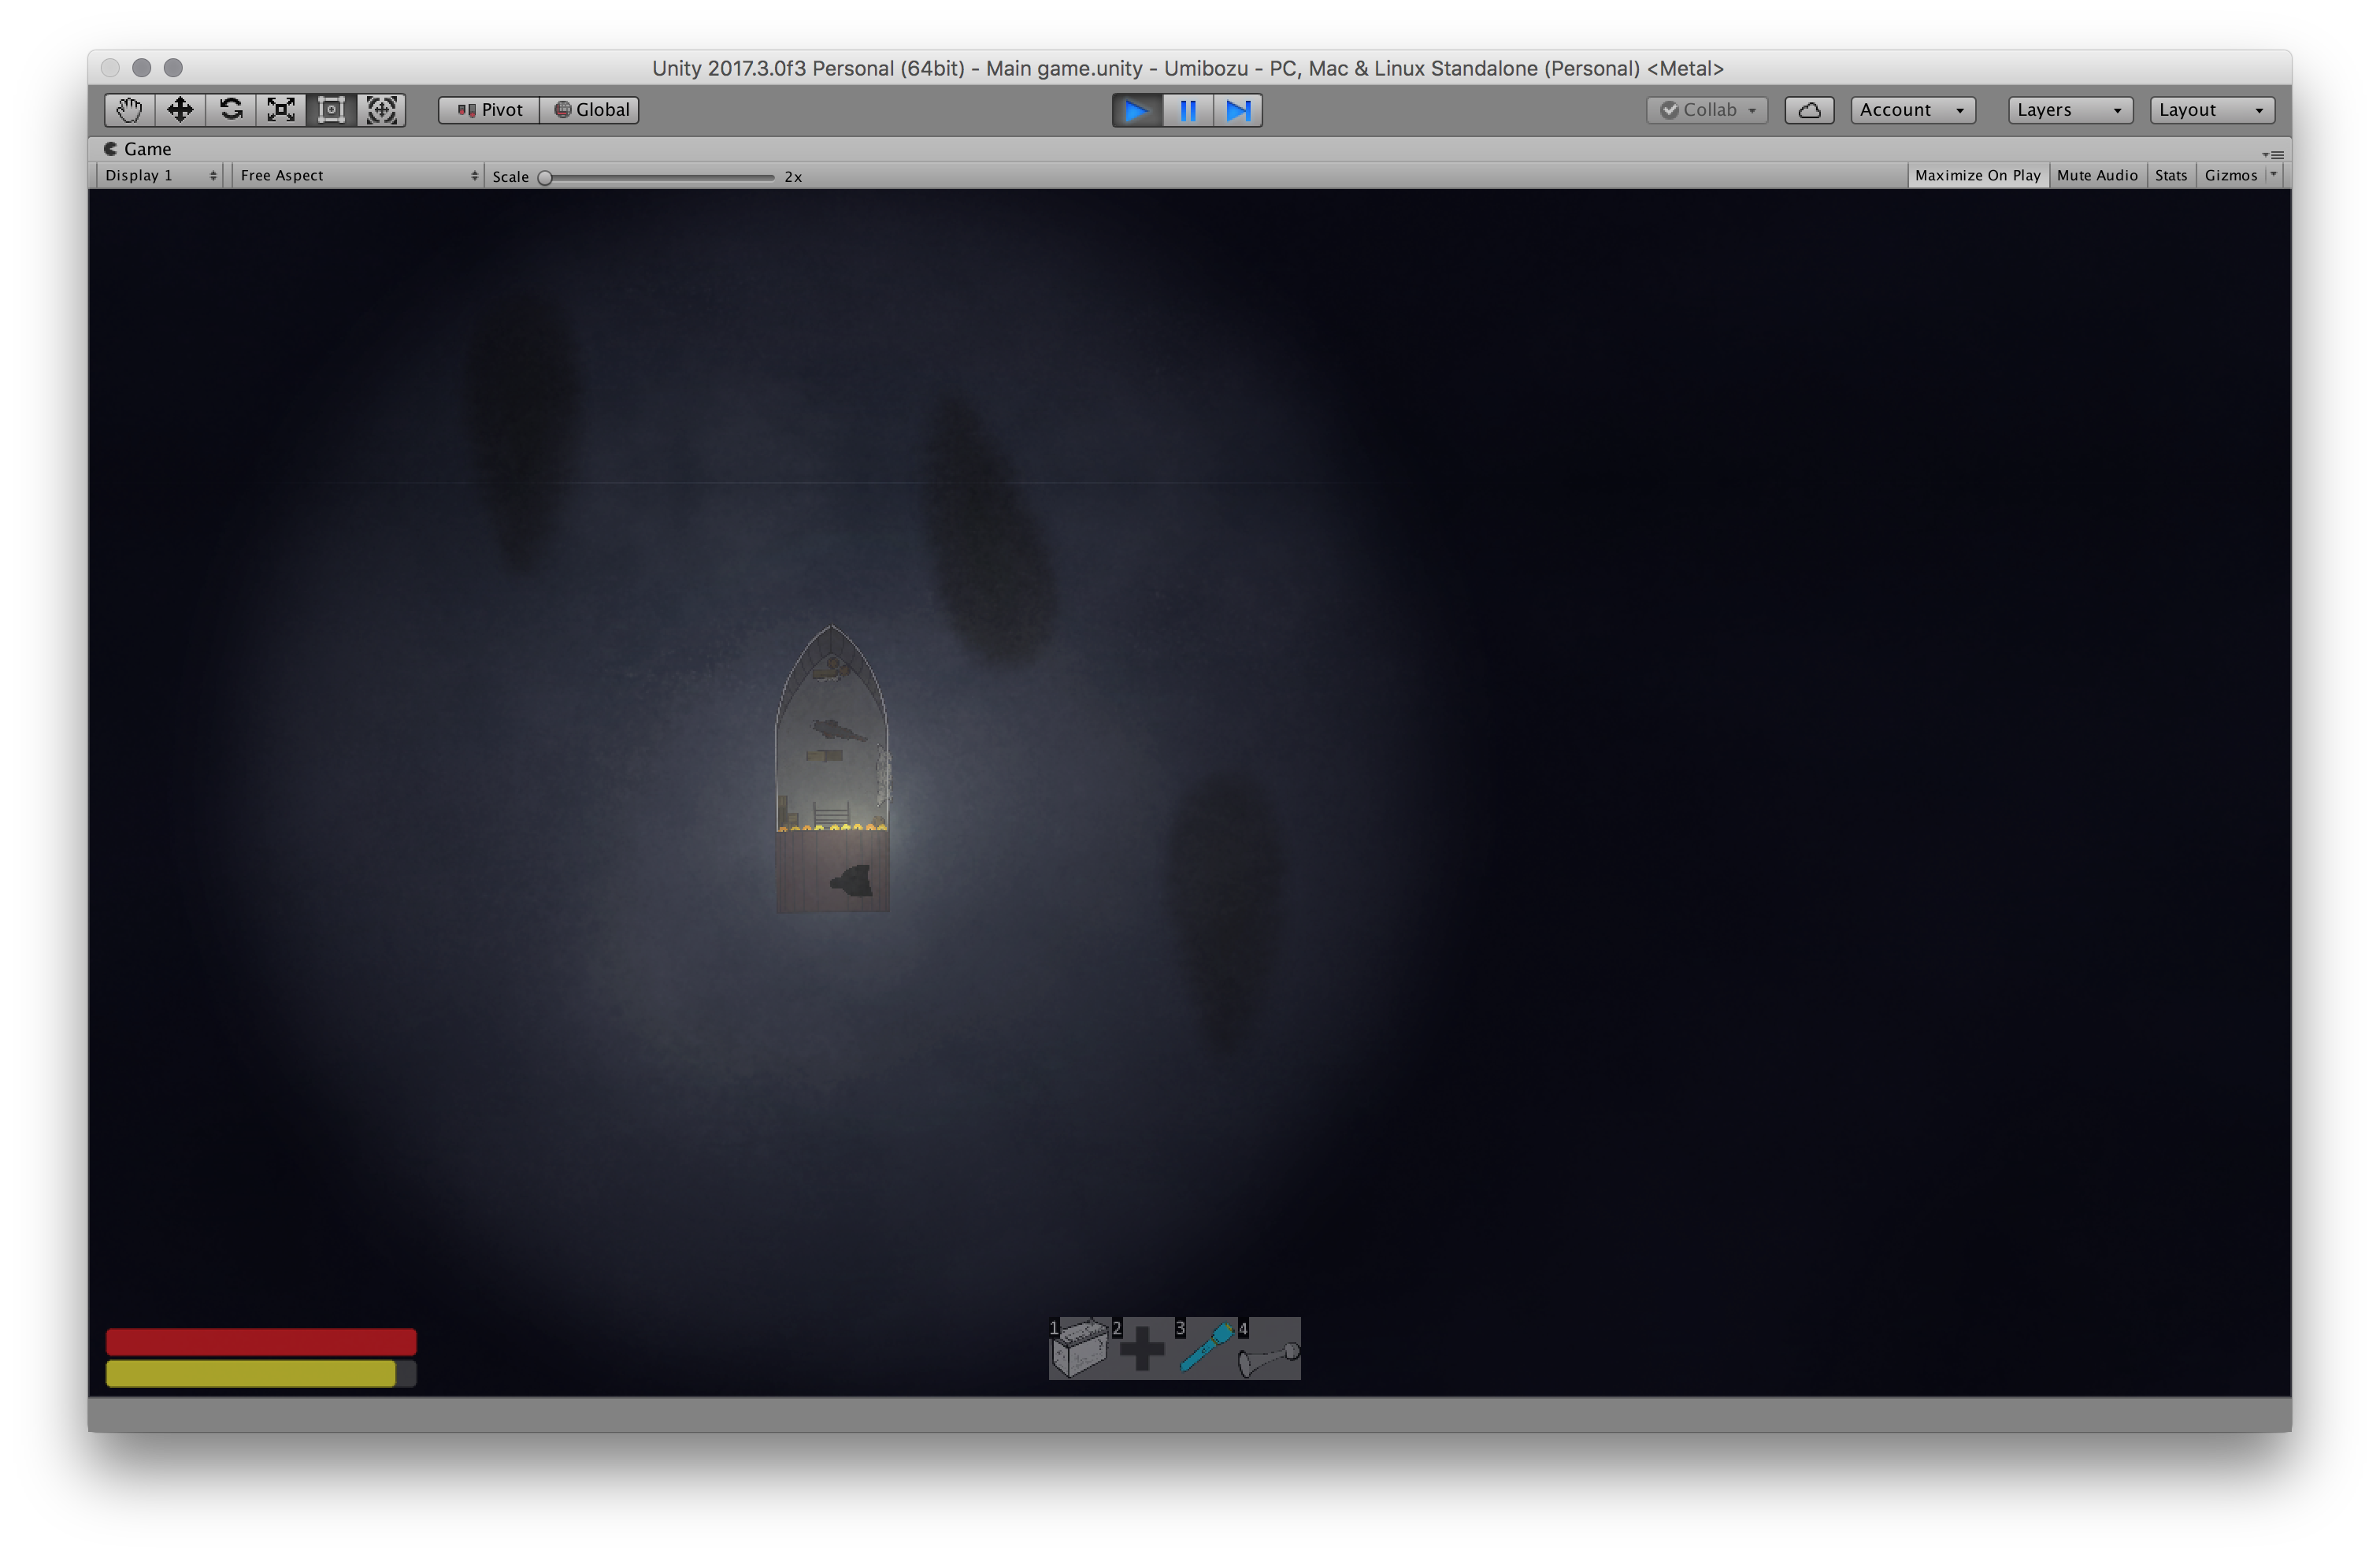Viewport: 2380px width, 1558px height.
Task: Select the Rect Transform tool
Action: 331,110
